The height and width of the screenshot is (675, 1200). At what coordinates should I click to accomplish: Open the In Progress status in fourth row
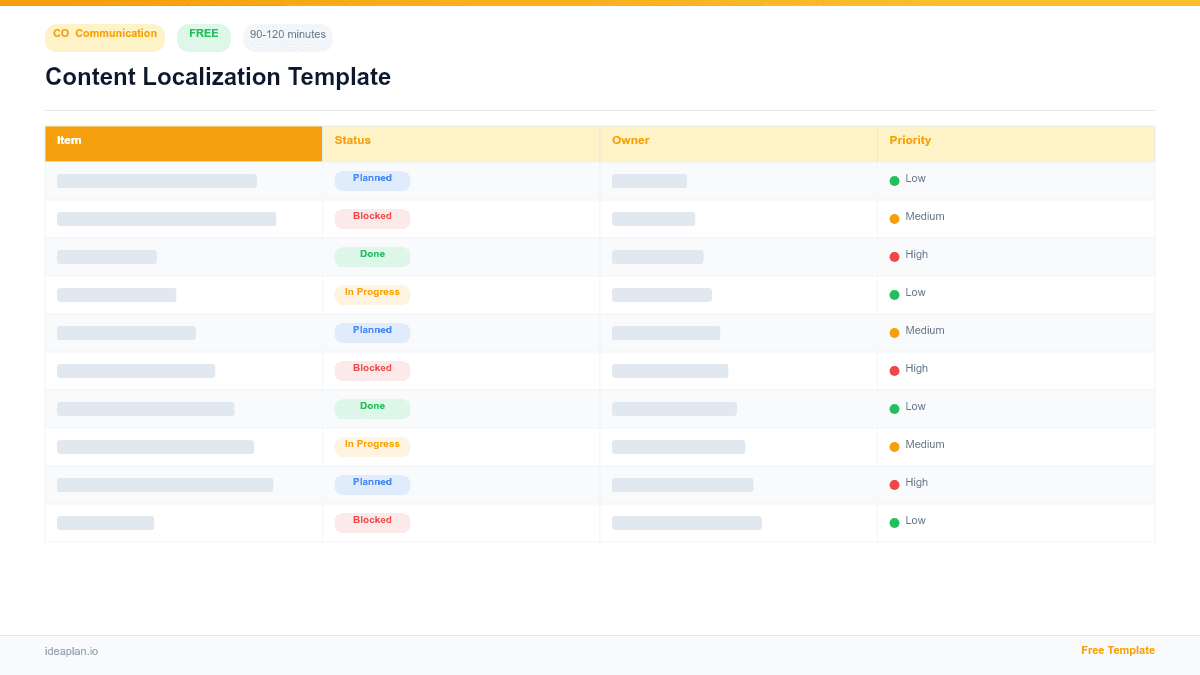coord(372,293)
